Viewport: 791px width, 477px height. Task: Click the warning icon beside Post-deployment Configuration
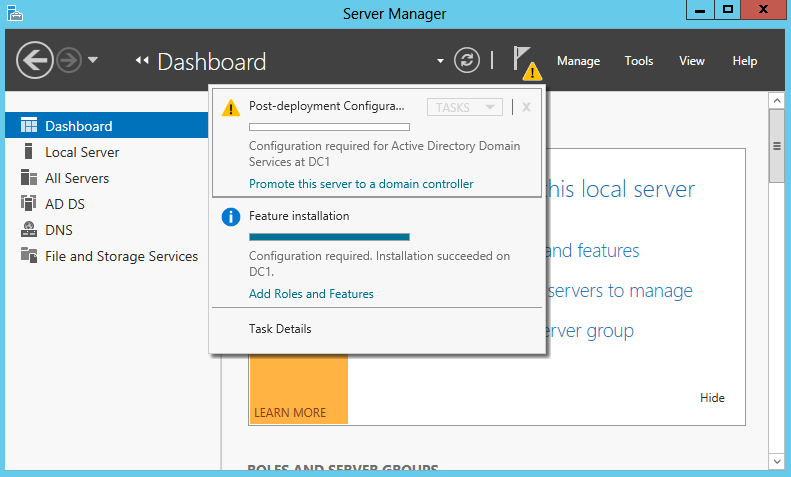pos(231,108)
